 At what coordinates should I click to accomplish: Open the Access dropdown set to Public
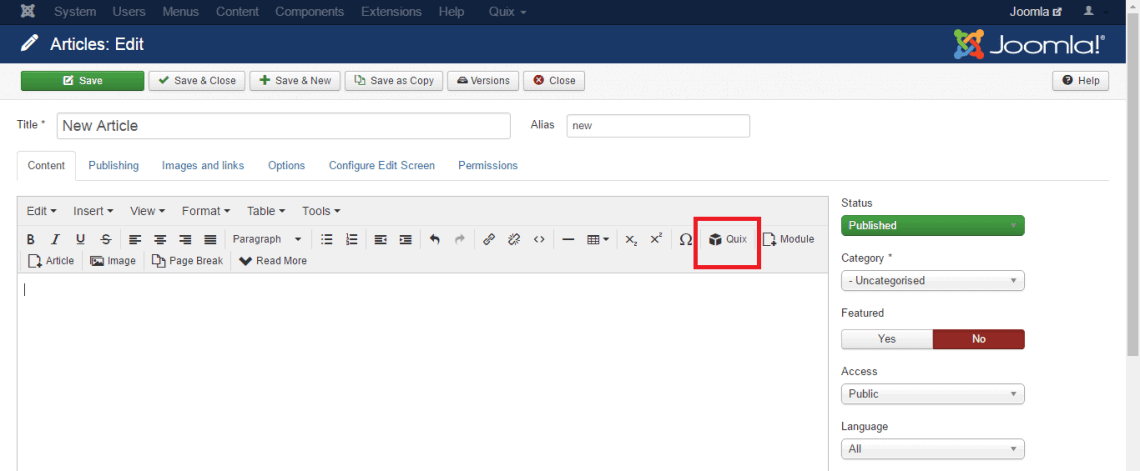(932, 394)
